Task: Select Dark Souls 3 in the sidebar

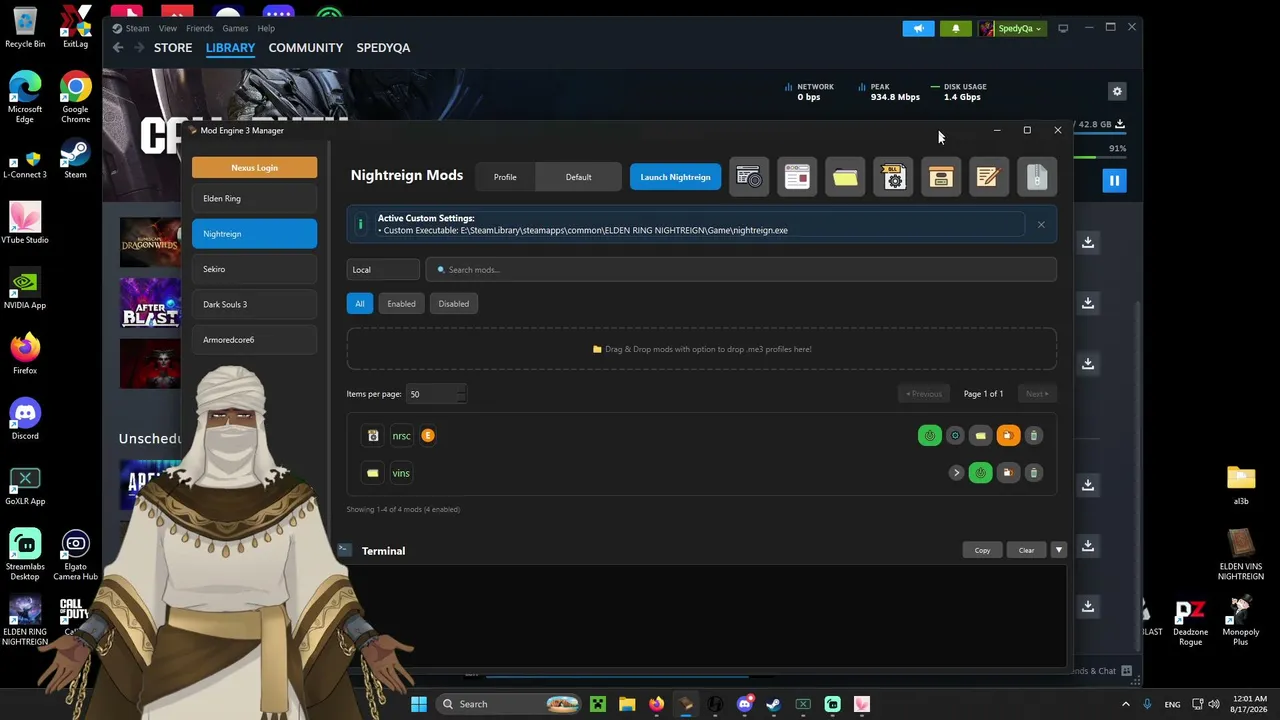Action: click(x=254, y=305)
